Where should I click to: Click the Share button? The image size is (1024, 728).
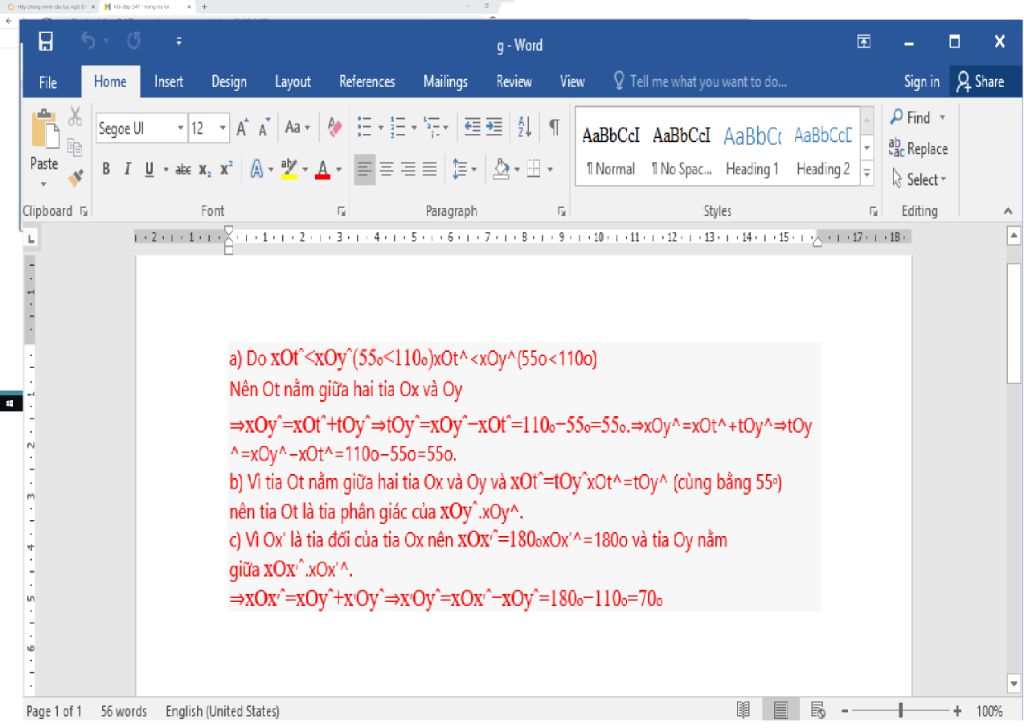tap(980, 82)
